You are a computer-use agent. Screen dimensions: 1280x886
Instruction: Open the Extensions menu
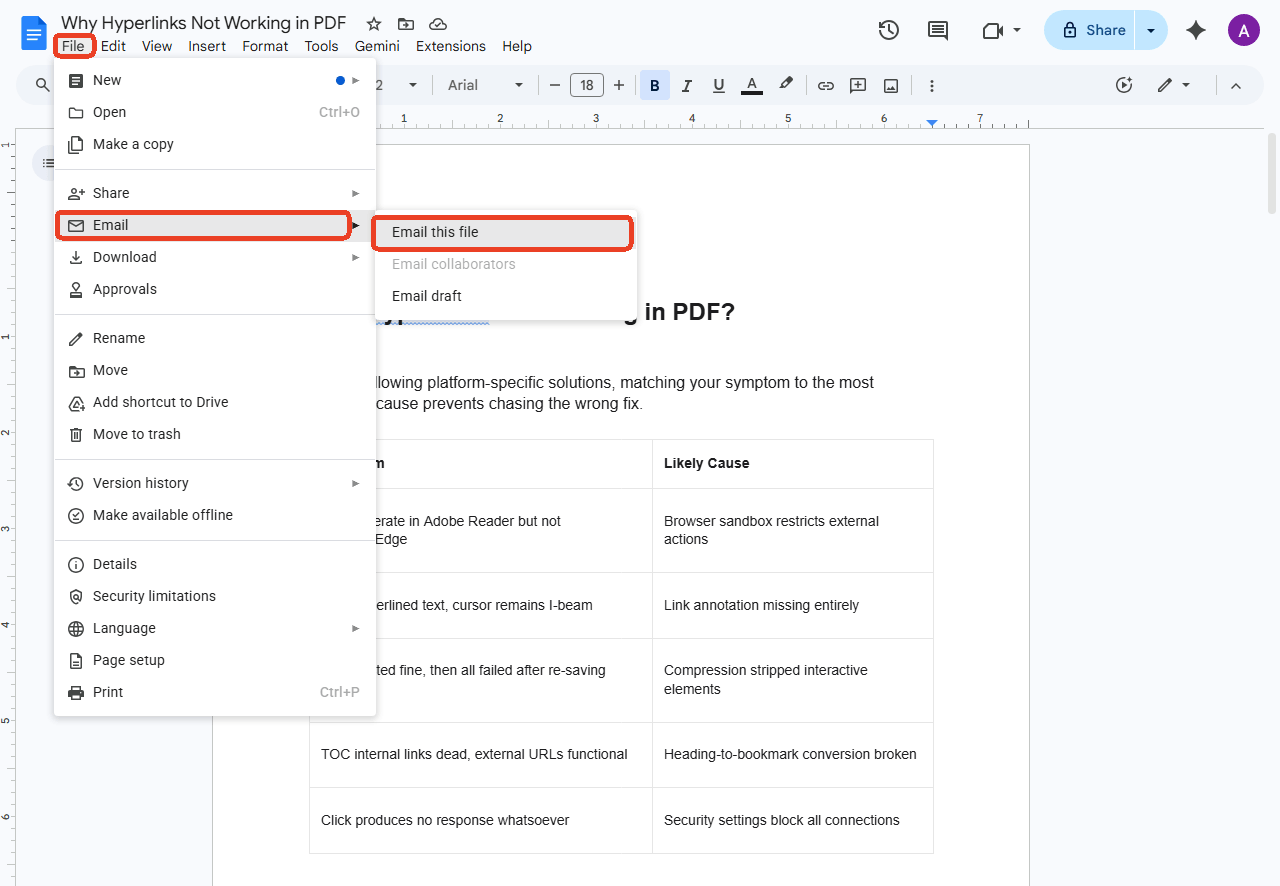click(451, 46)
